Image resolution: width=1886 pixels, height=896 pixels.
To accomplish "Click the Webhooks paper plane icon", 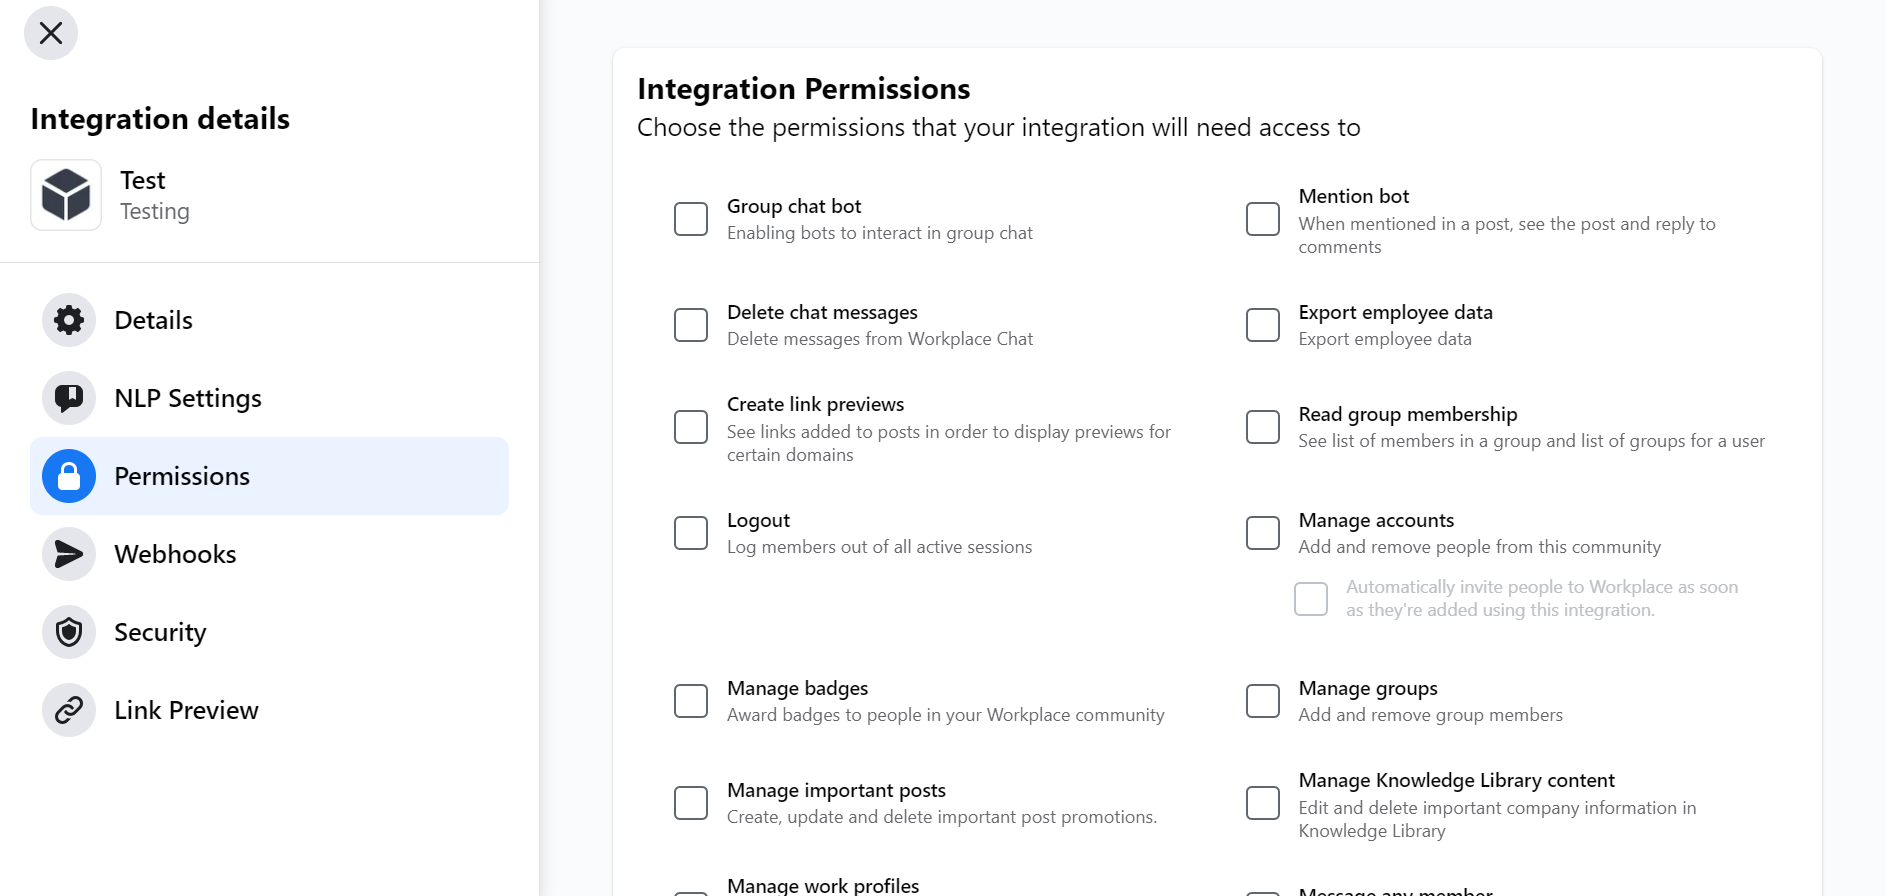I will pyautogui.click(x=69, y=554).
